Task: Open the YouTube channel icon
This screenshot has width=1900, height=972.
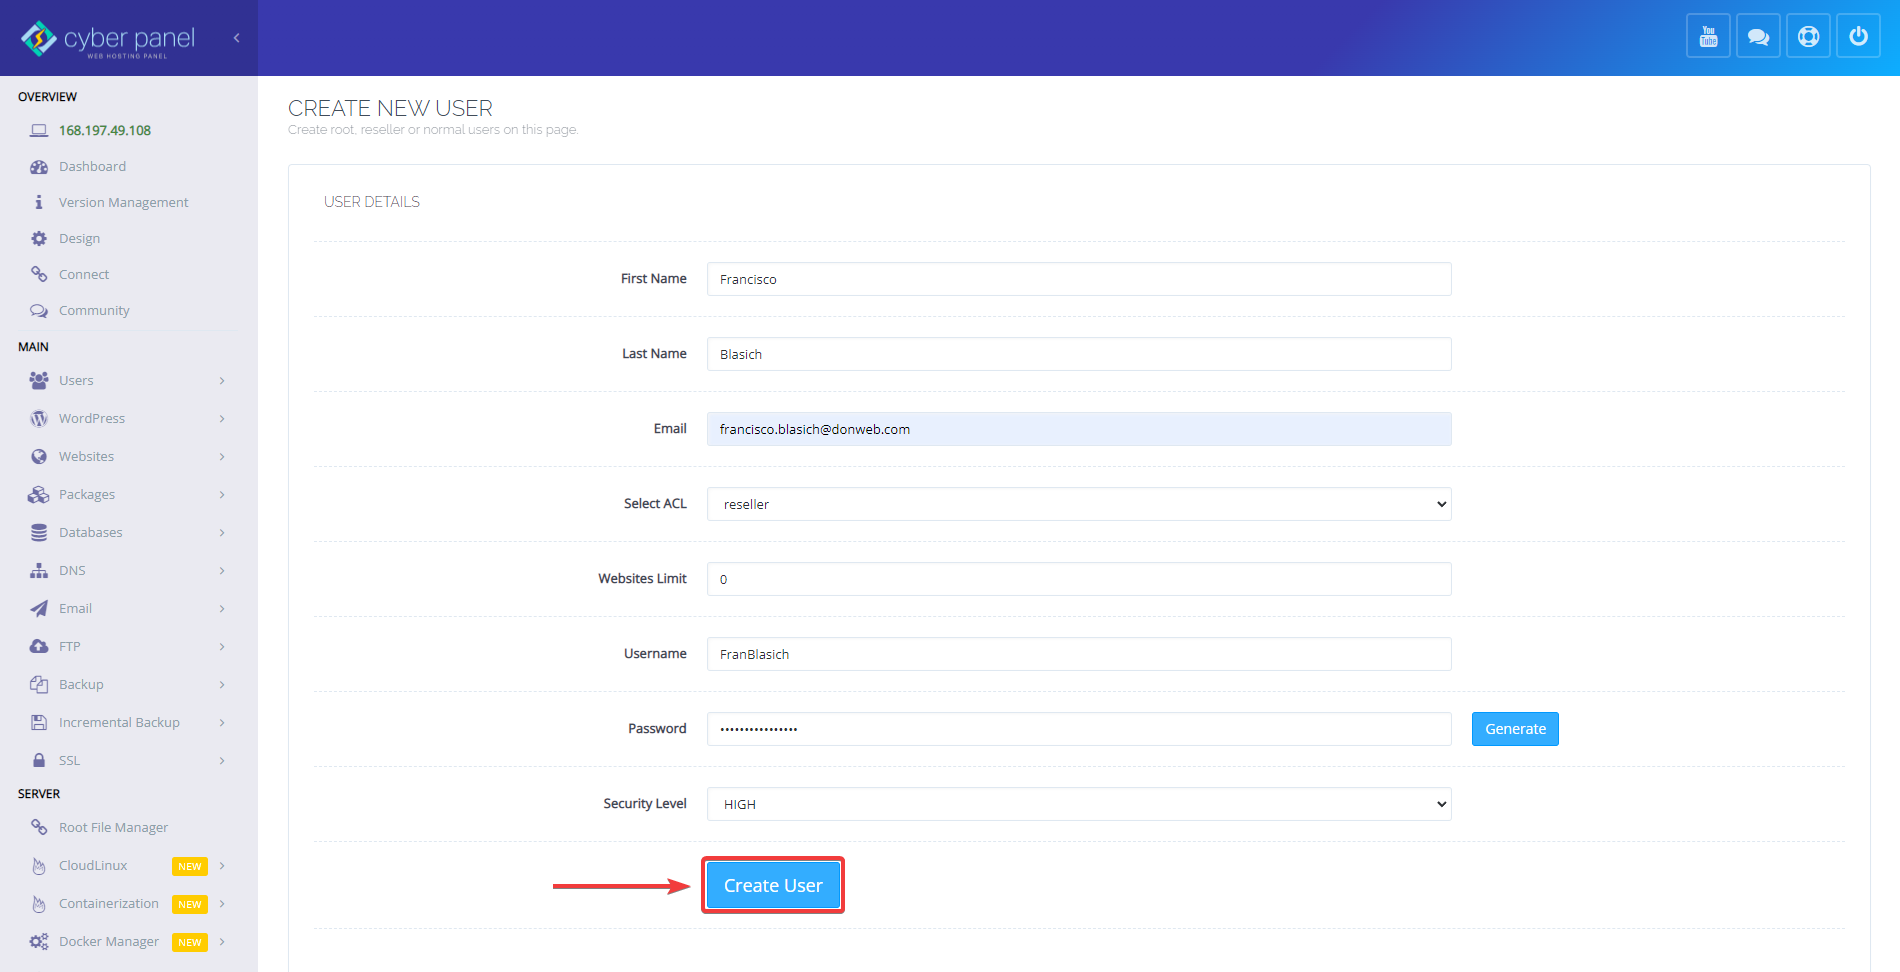Action: 1708,35
